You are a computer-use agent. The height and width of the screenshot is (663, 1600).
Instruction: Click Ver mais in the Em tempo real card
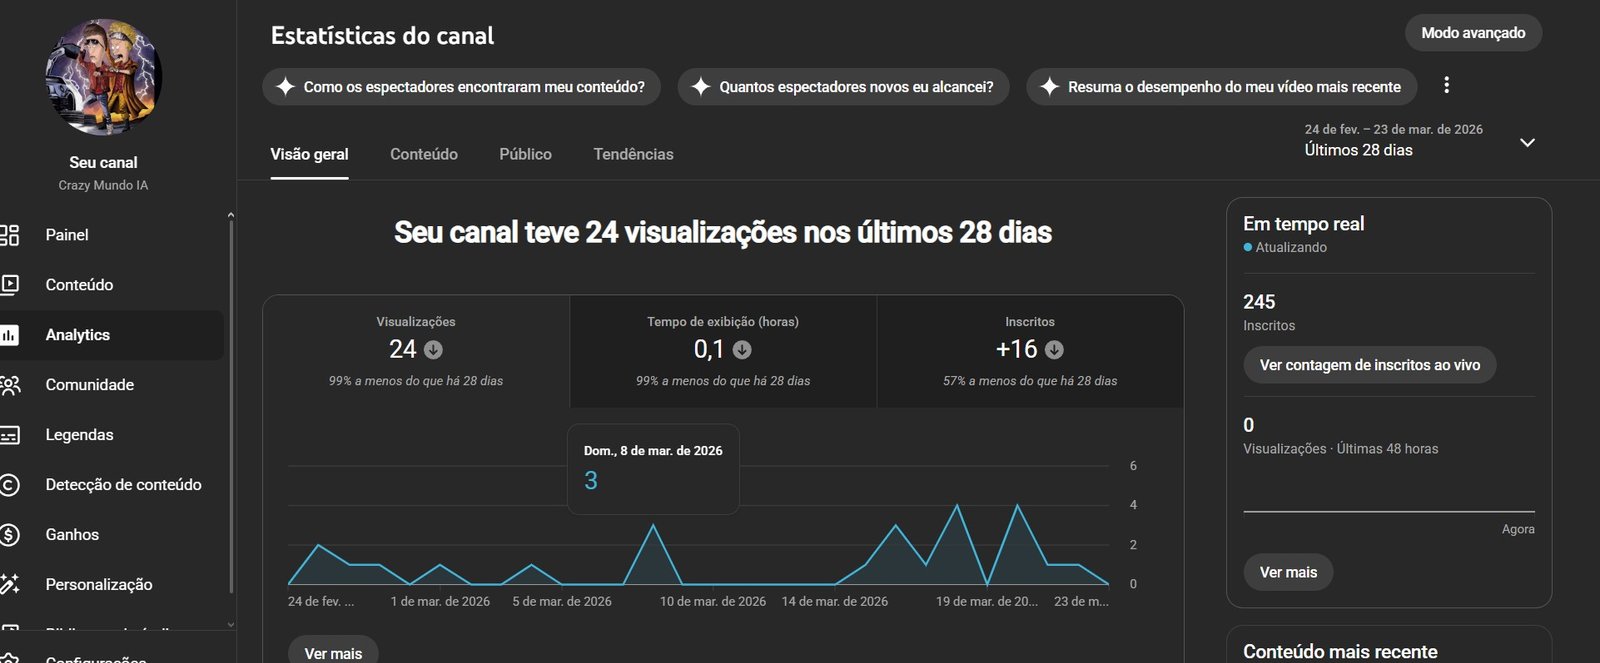(x=1288, y=572)
